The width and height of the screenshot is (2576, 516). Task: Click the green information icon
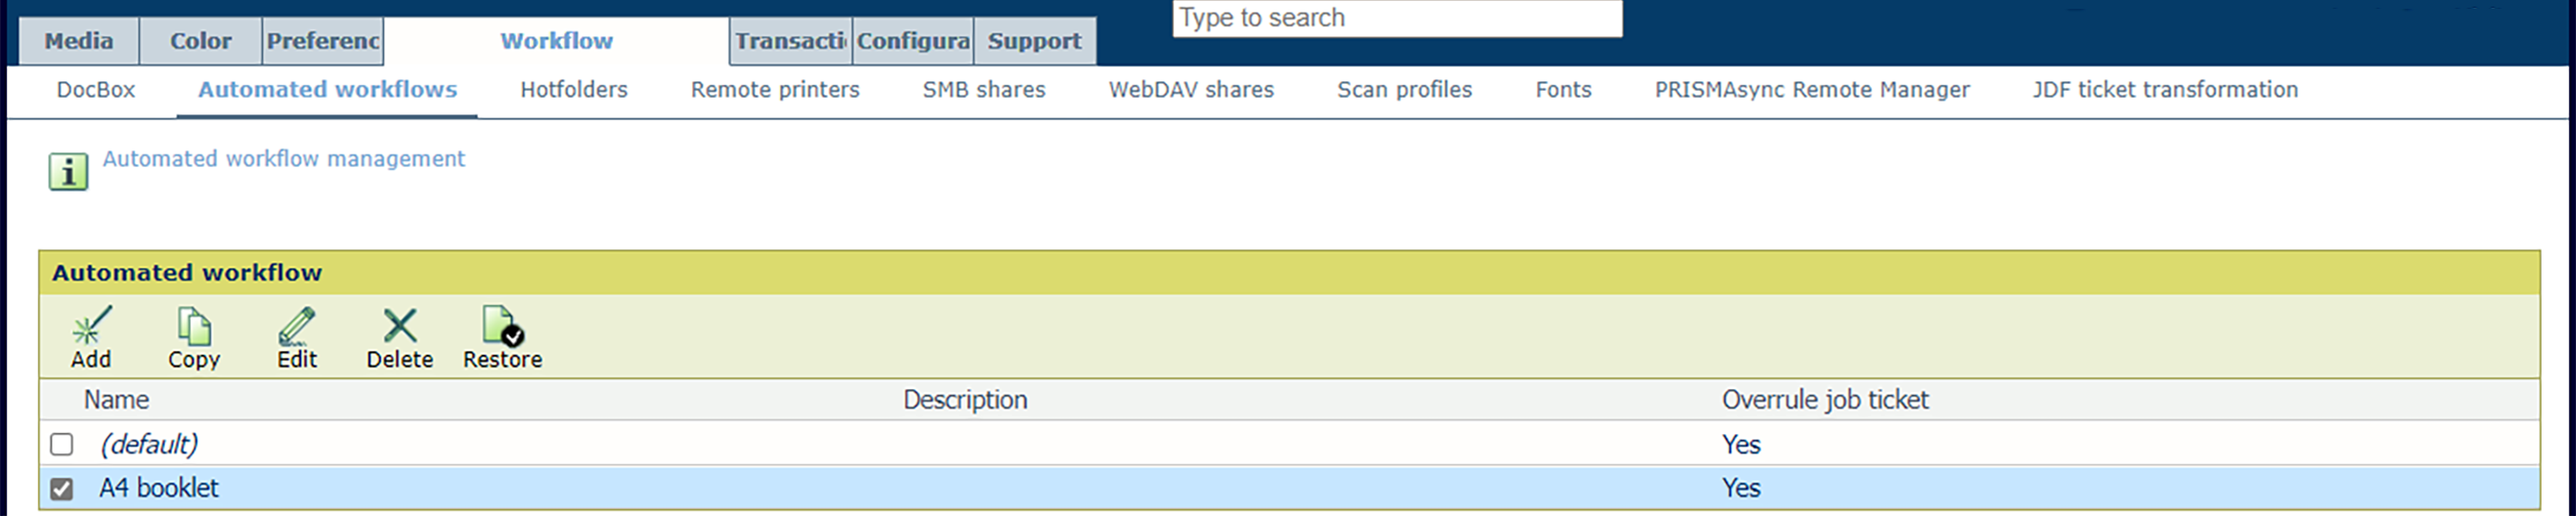point(68,172)
